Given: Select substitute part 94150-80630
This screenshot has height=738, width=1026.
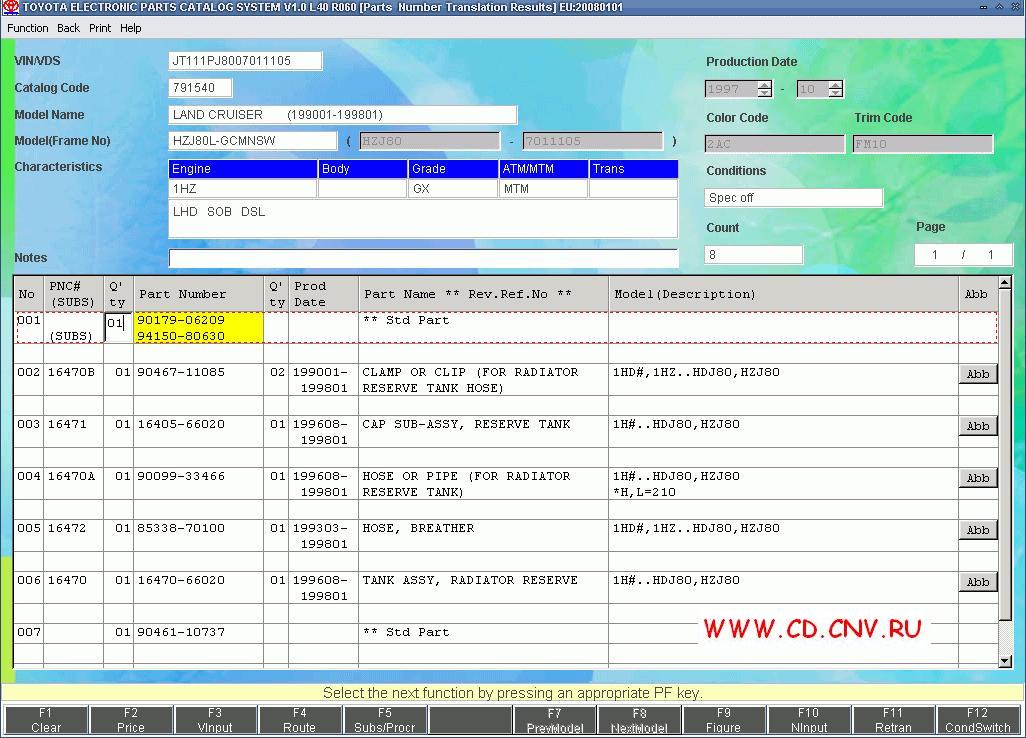Looking at the screenshot, I should 181,336.
